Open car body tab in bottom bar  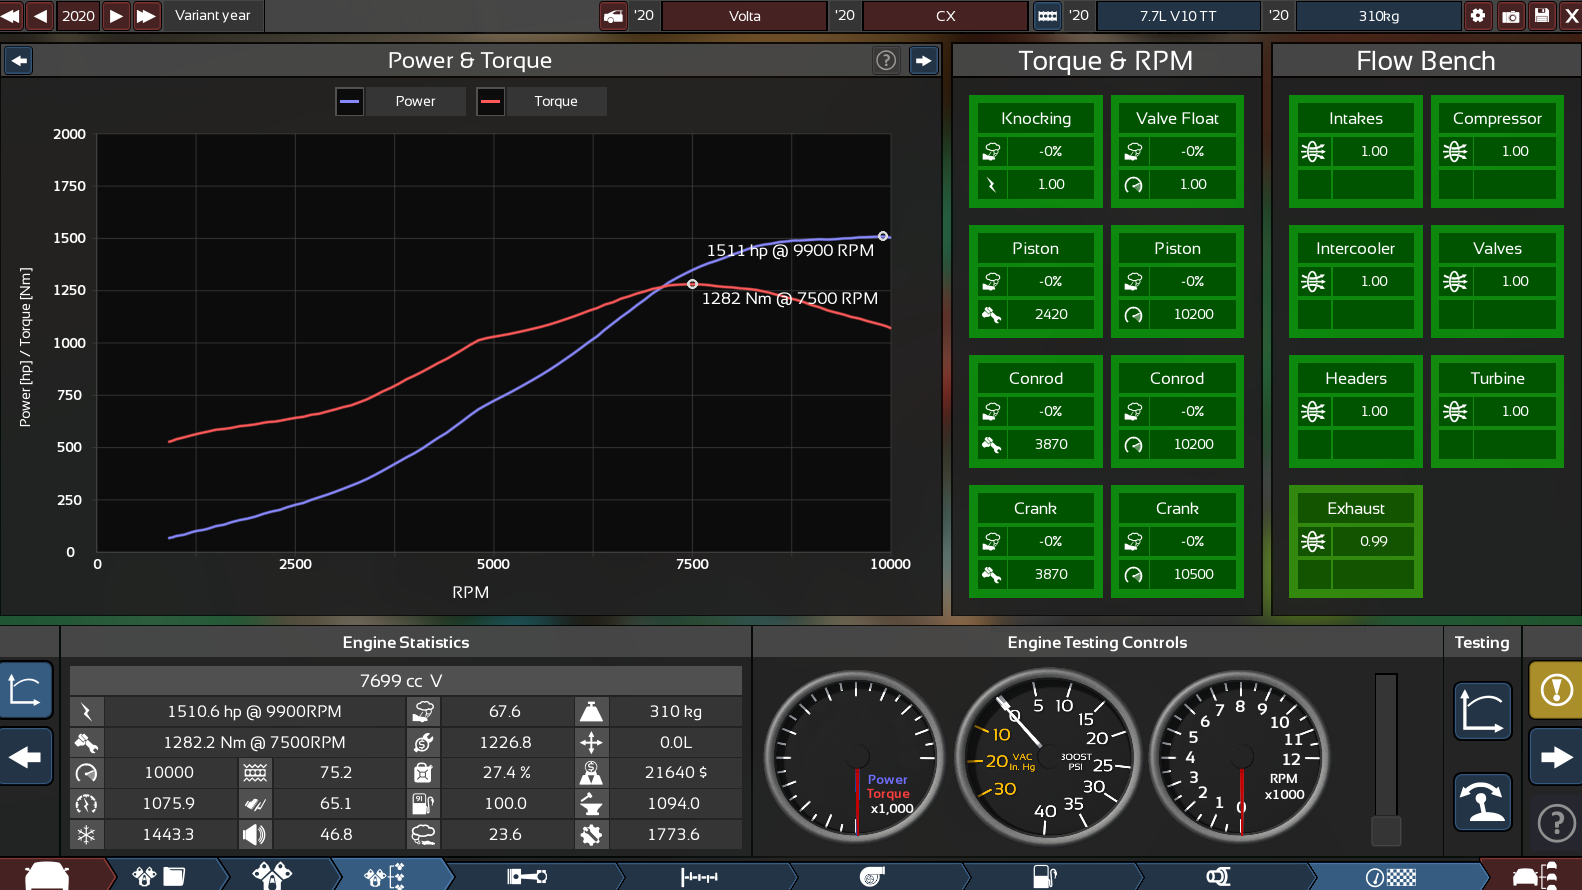pyautogui.click(x=47, y=876)
